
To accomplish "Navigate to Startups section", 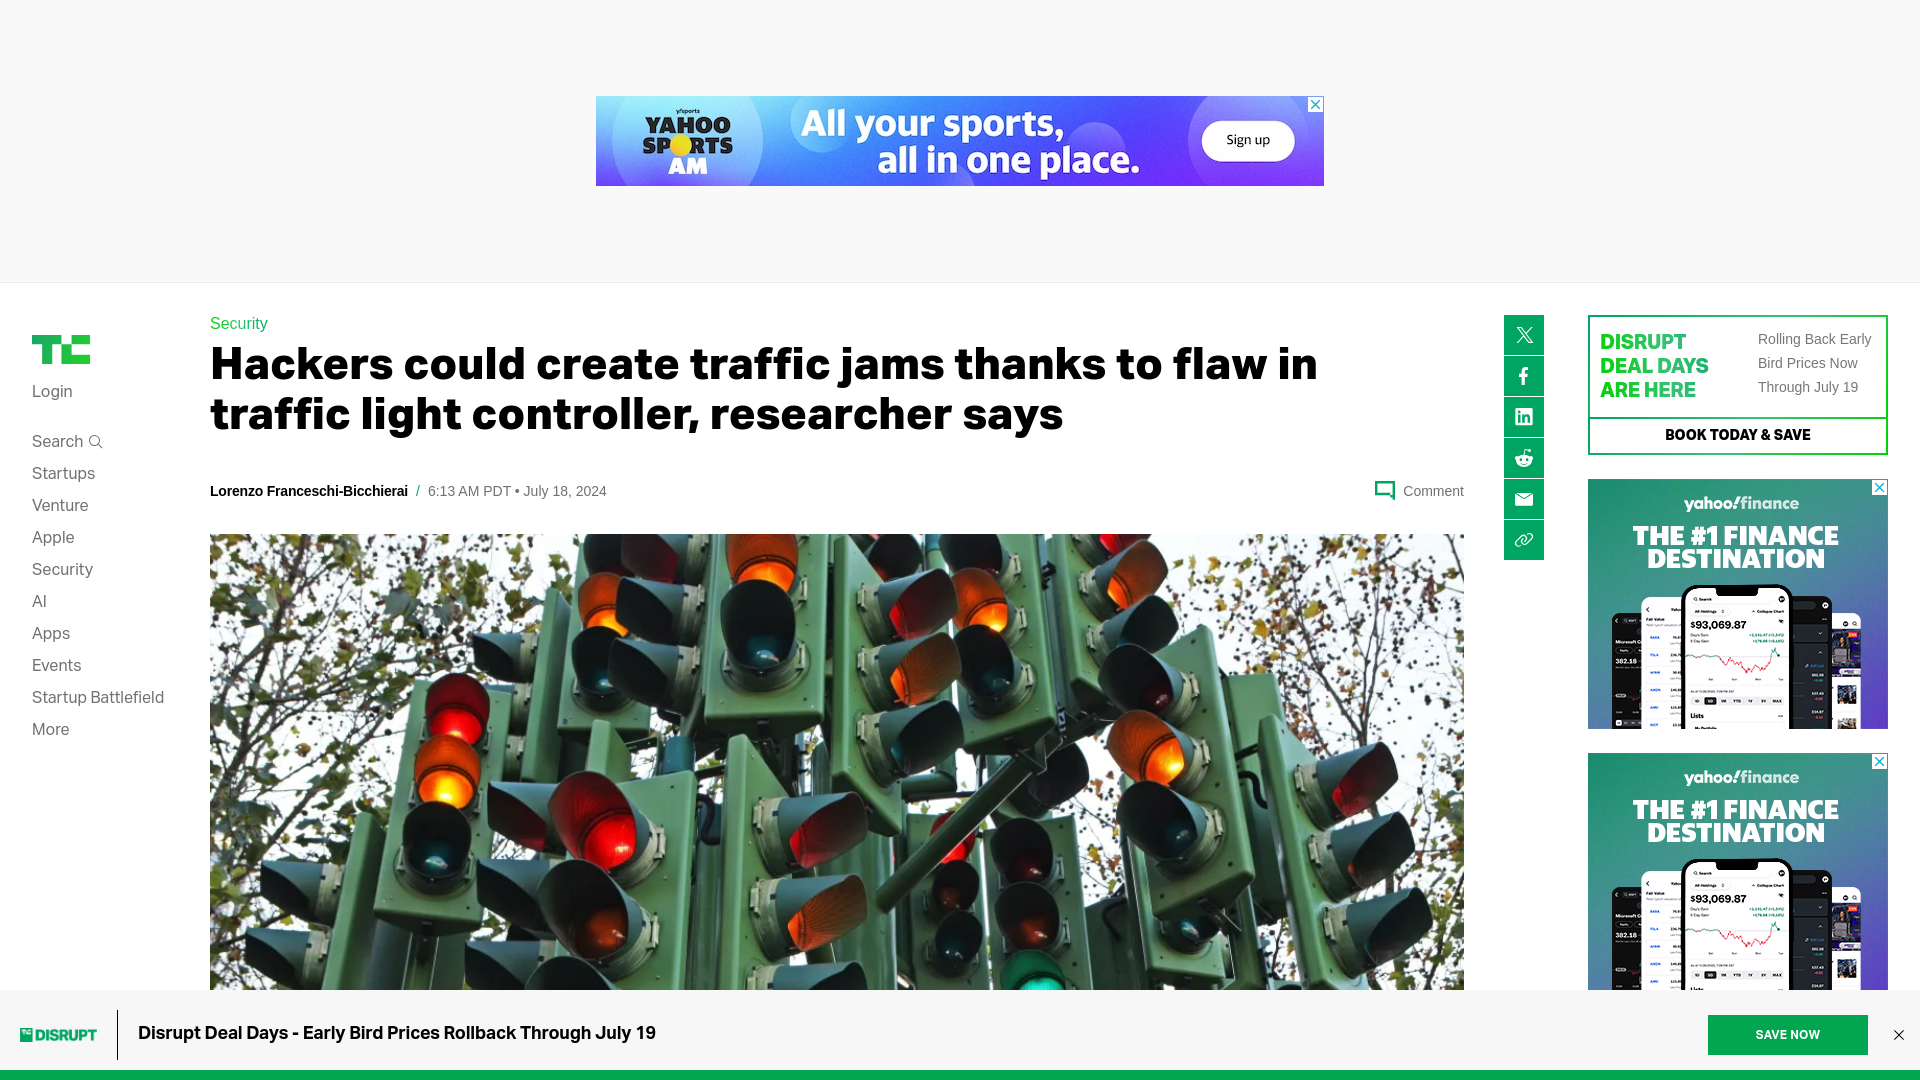I will click(x=63, y=473).
